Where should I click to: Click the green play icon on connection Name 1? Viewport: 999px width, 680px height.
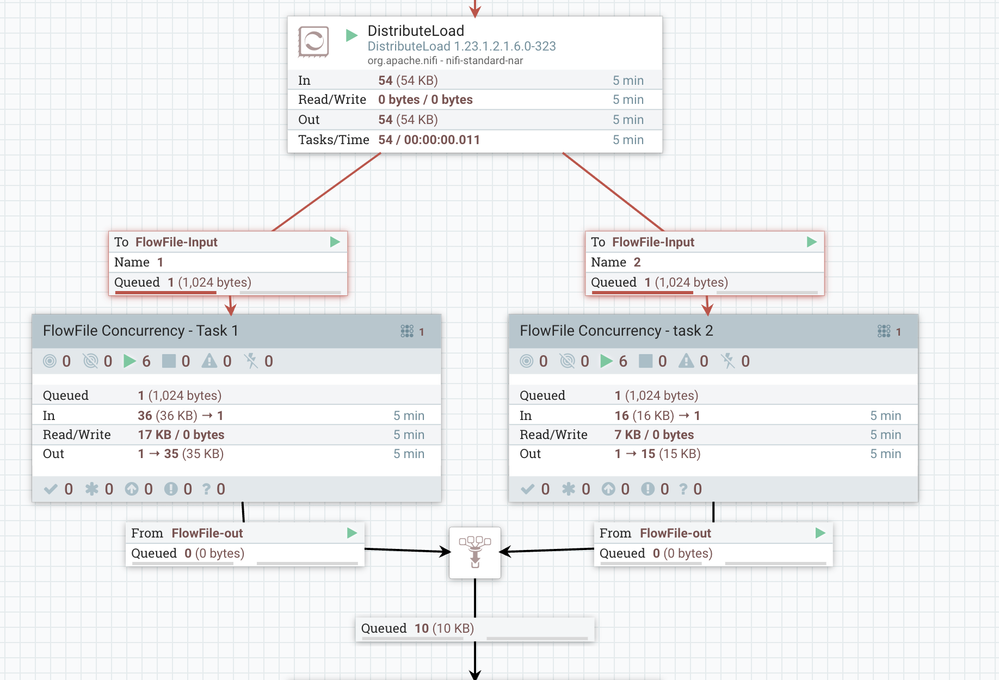pyautogui.click(x=334, y=242)
